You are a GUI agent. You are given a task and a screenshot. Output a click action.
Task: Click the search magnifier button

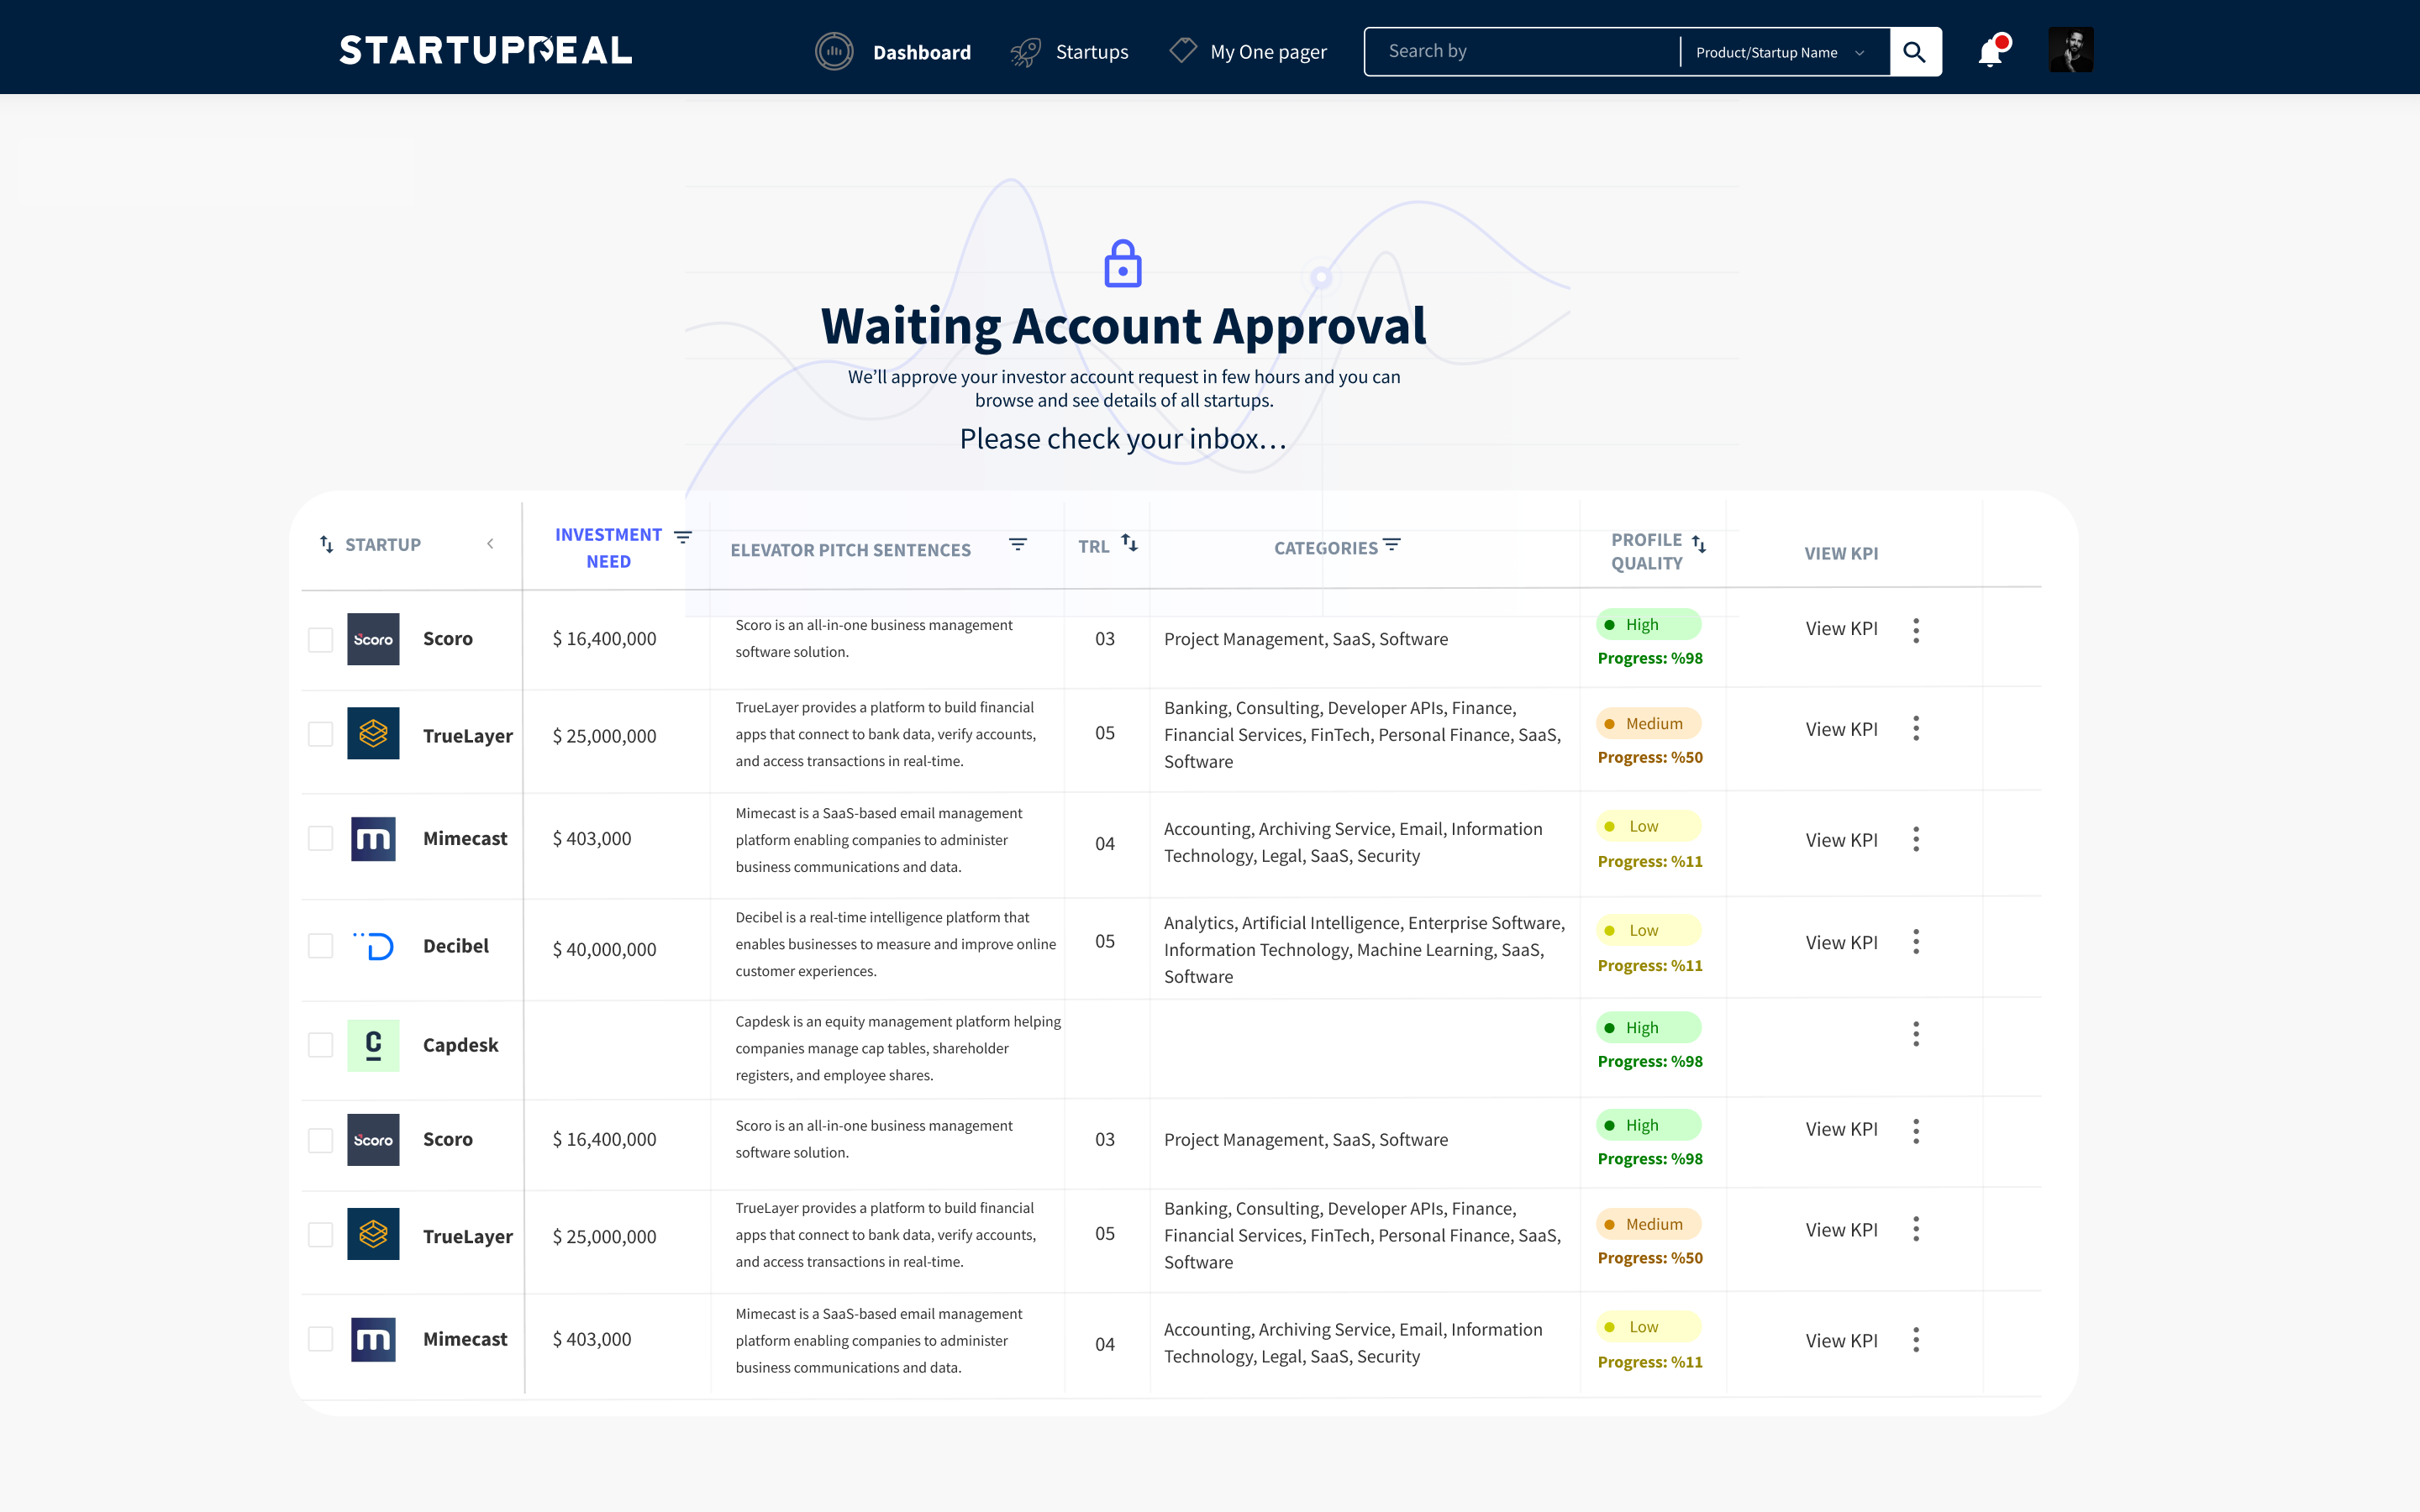coord(1914,52)
